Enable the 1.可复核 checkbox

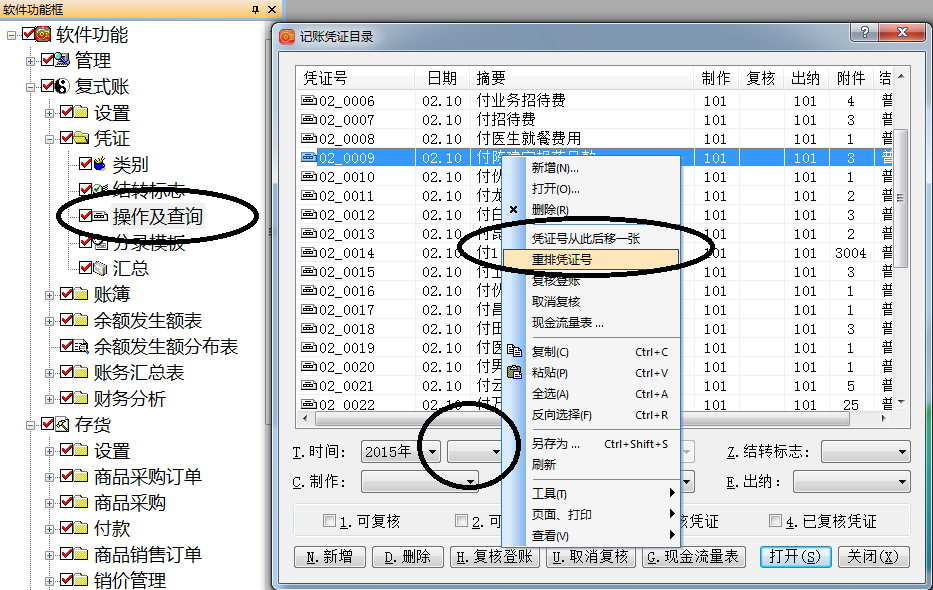coord(330,520)
